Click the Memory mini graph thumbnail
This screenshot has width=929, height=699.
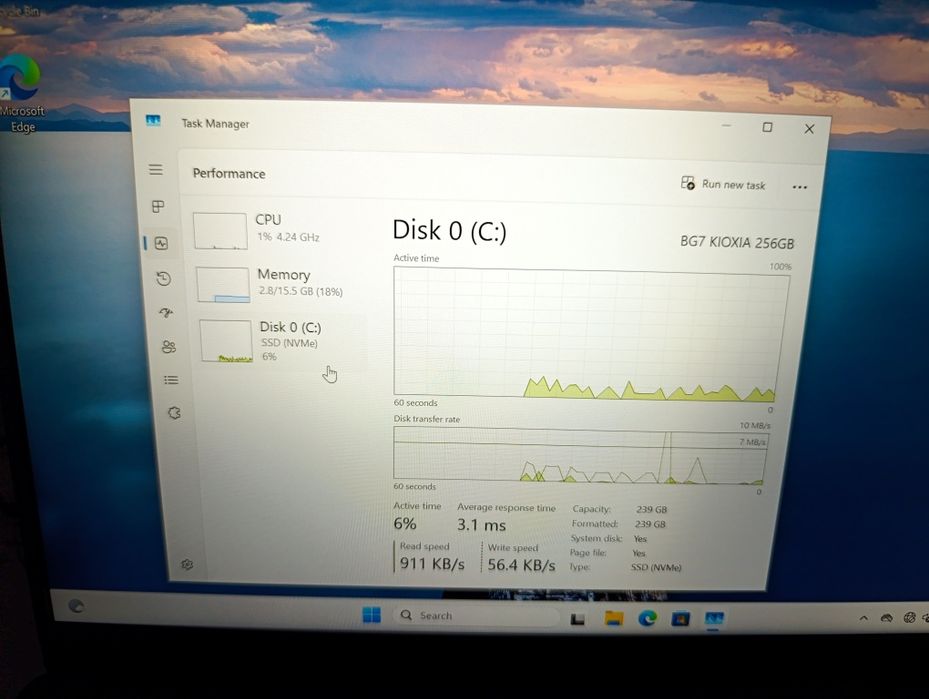pyautogui.click(x=223, y=284)
